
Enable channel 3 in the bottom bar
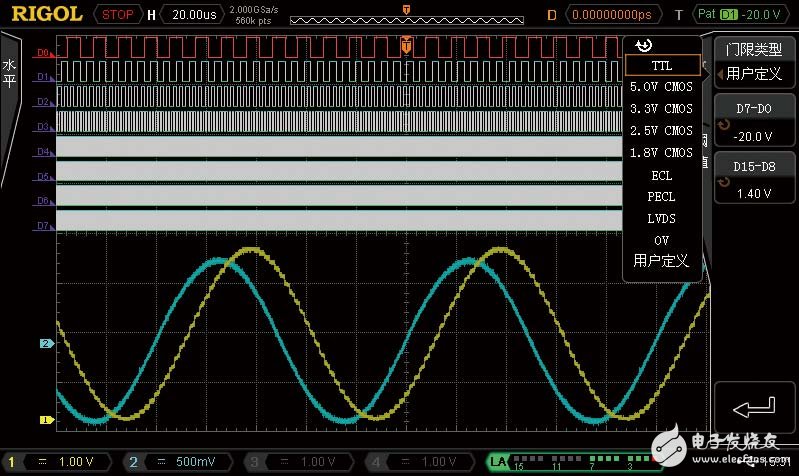click(x=302, y=461)
